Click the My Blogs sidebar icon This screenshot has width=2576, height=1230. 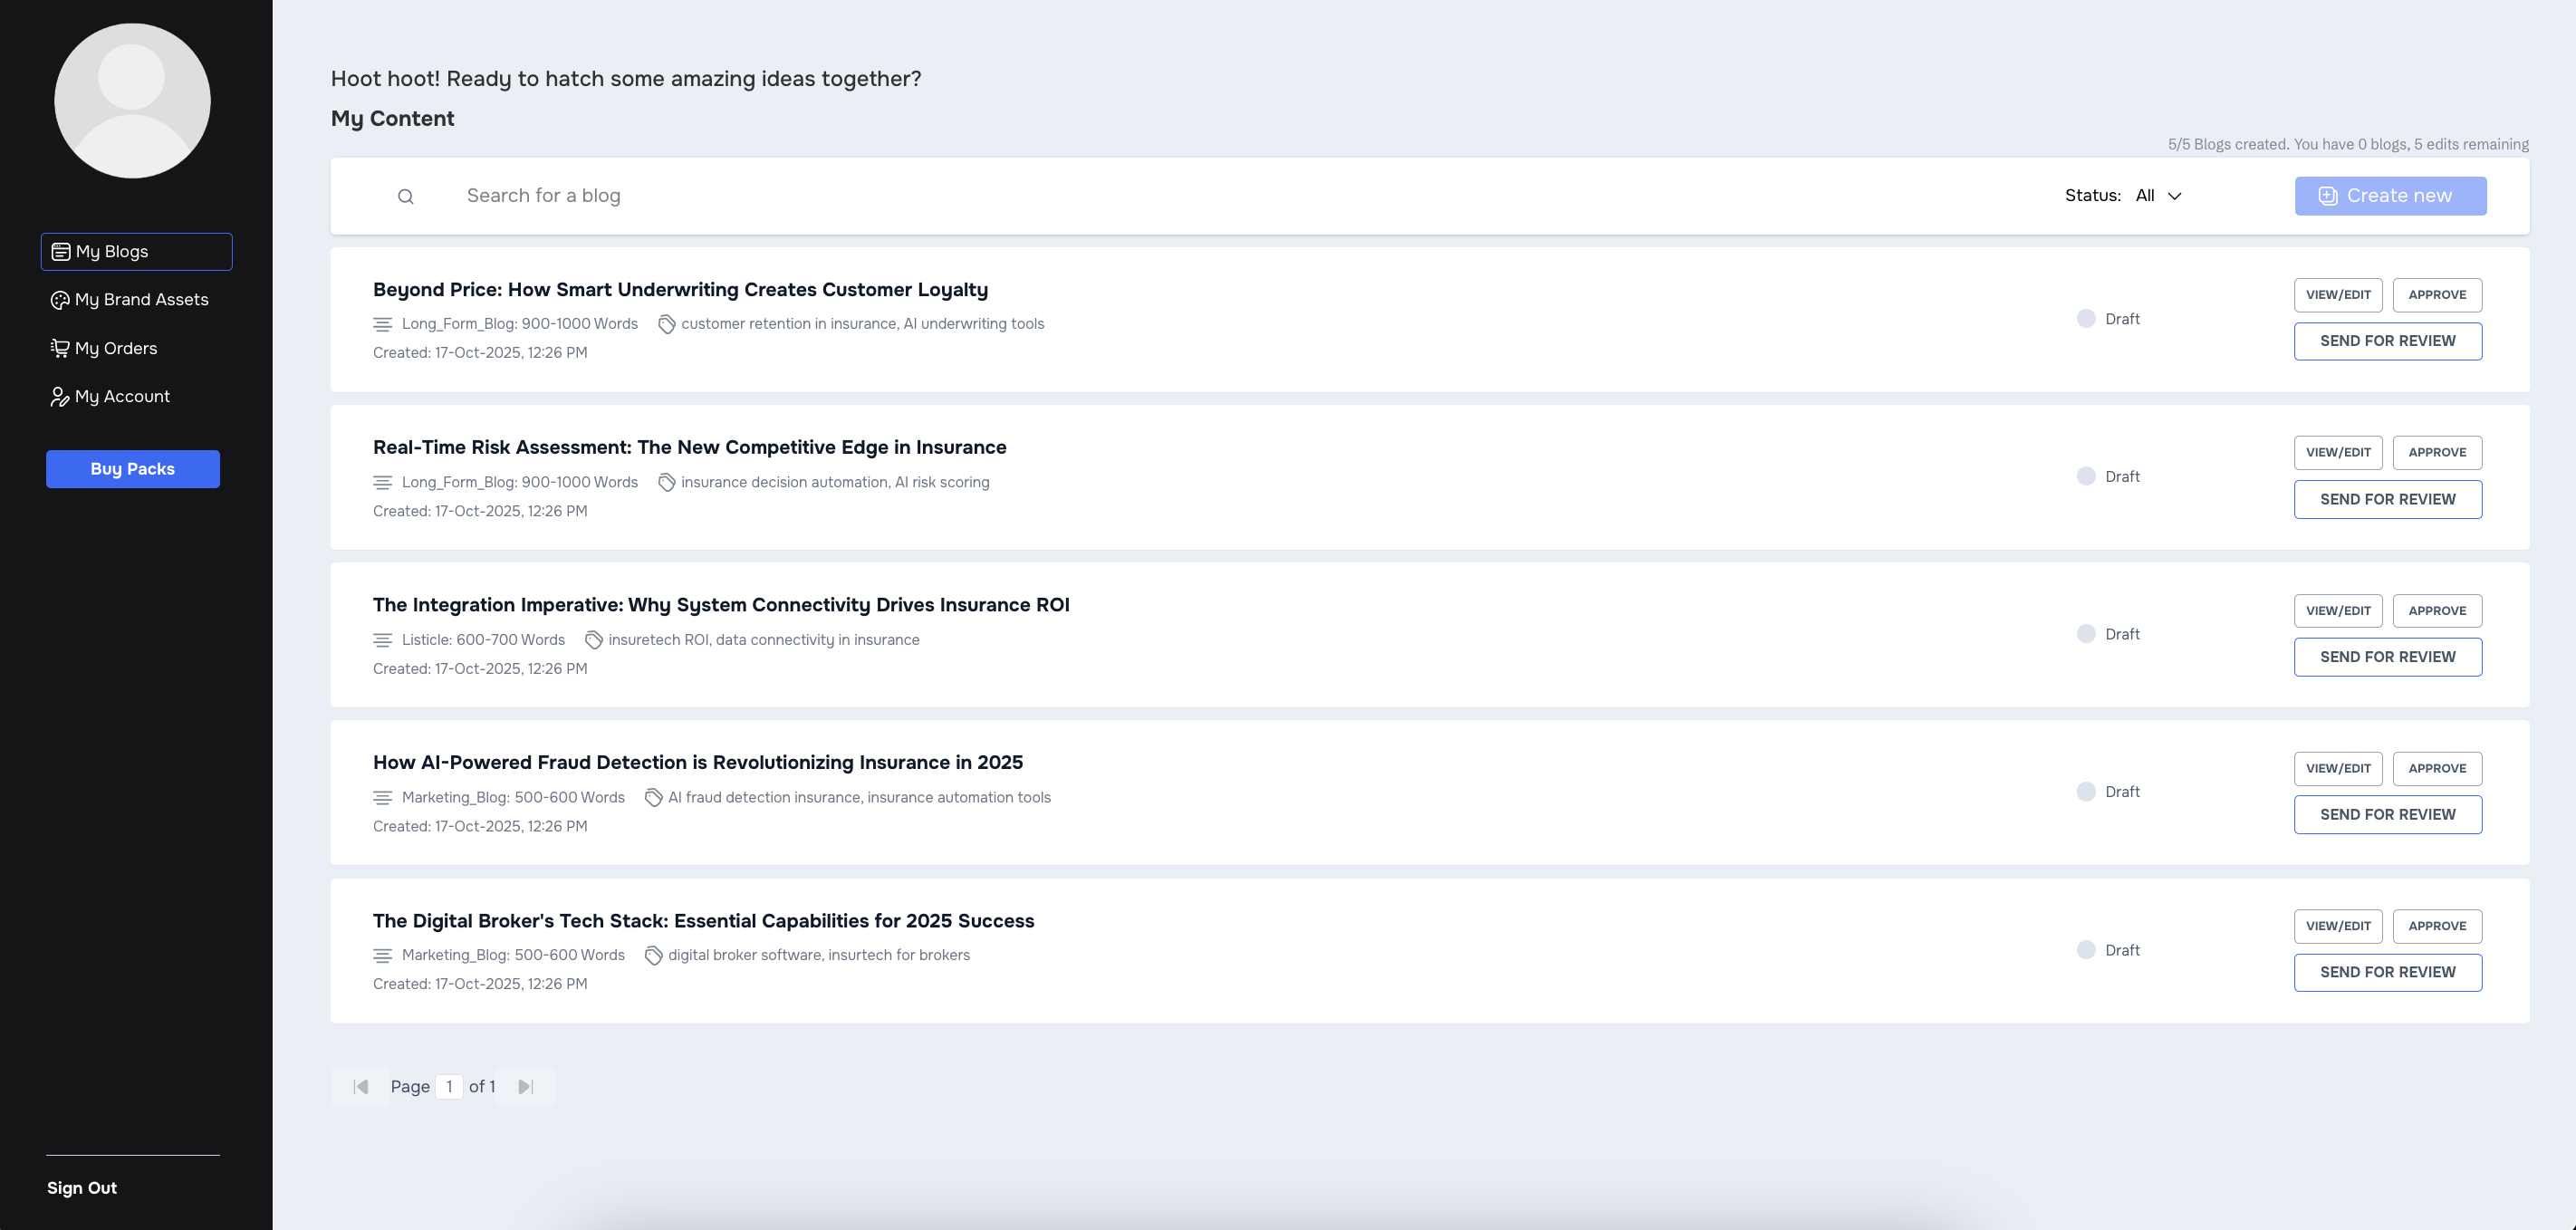(61, 252)
